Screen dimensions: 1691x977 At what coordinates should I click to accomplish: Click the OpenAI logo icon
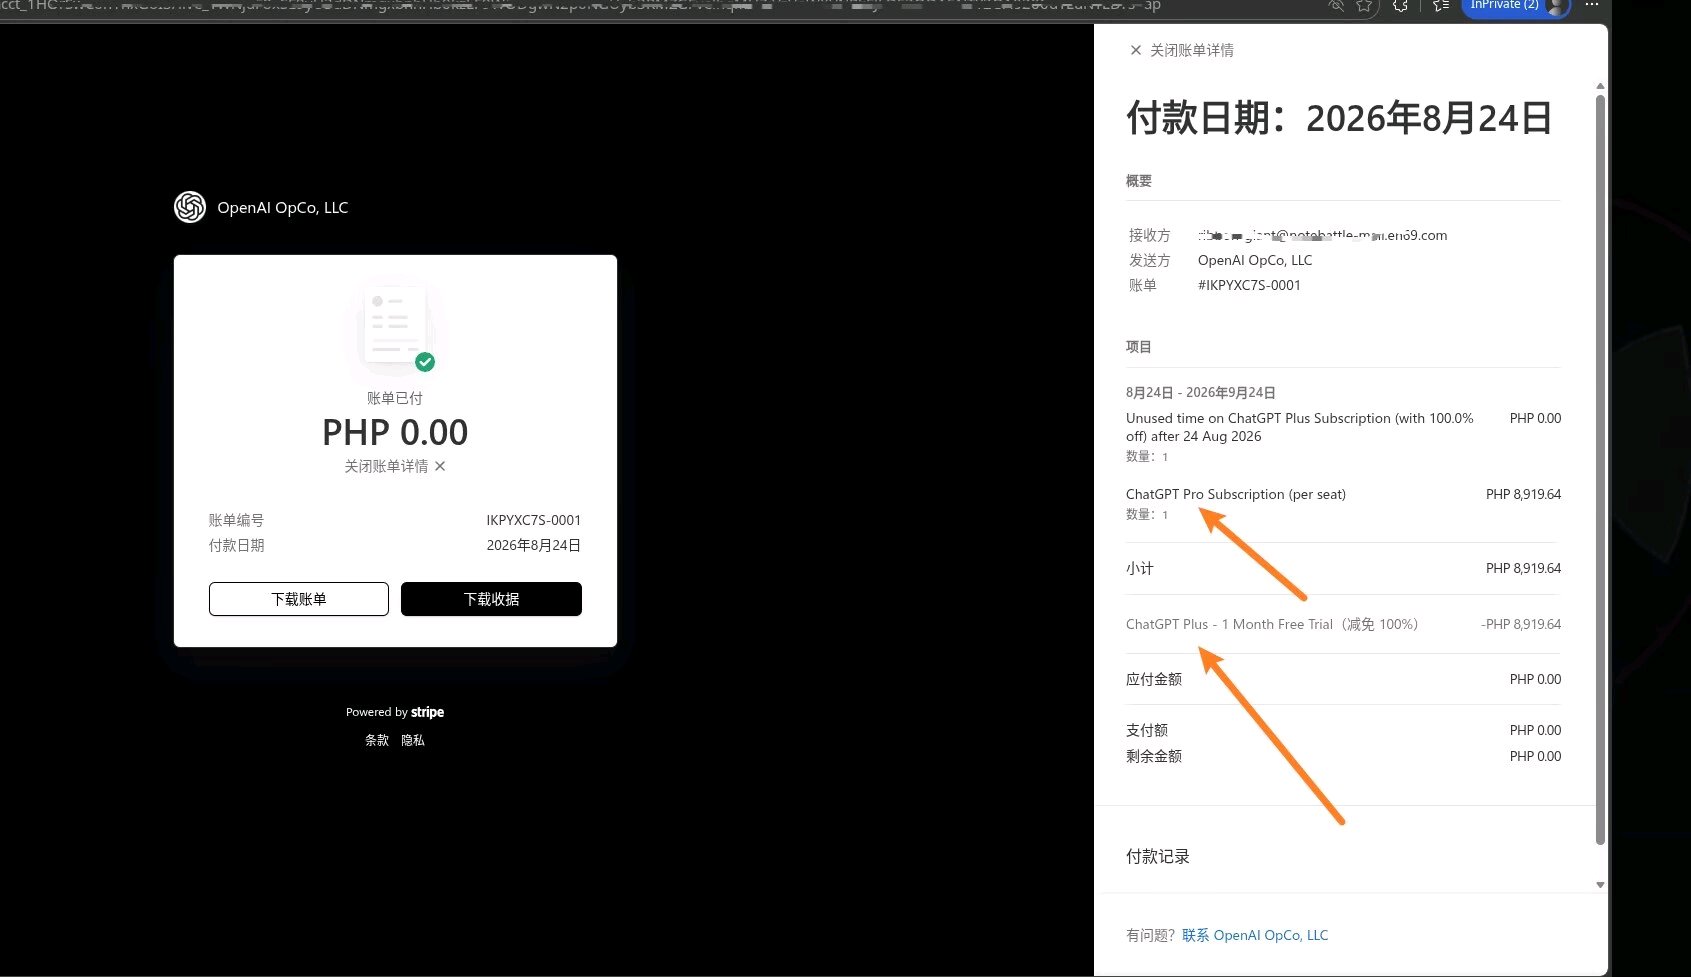coord(190,207)
